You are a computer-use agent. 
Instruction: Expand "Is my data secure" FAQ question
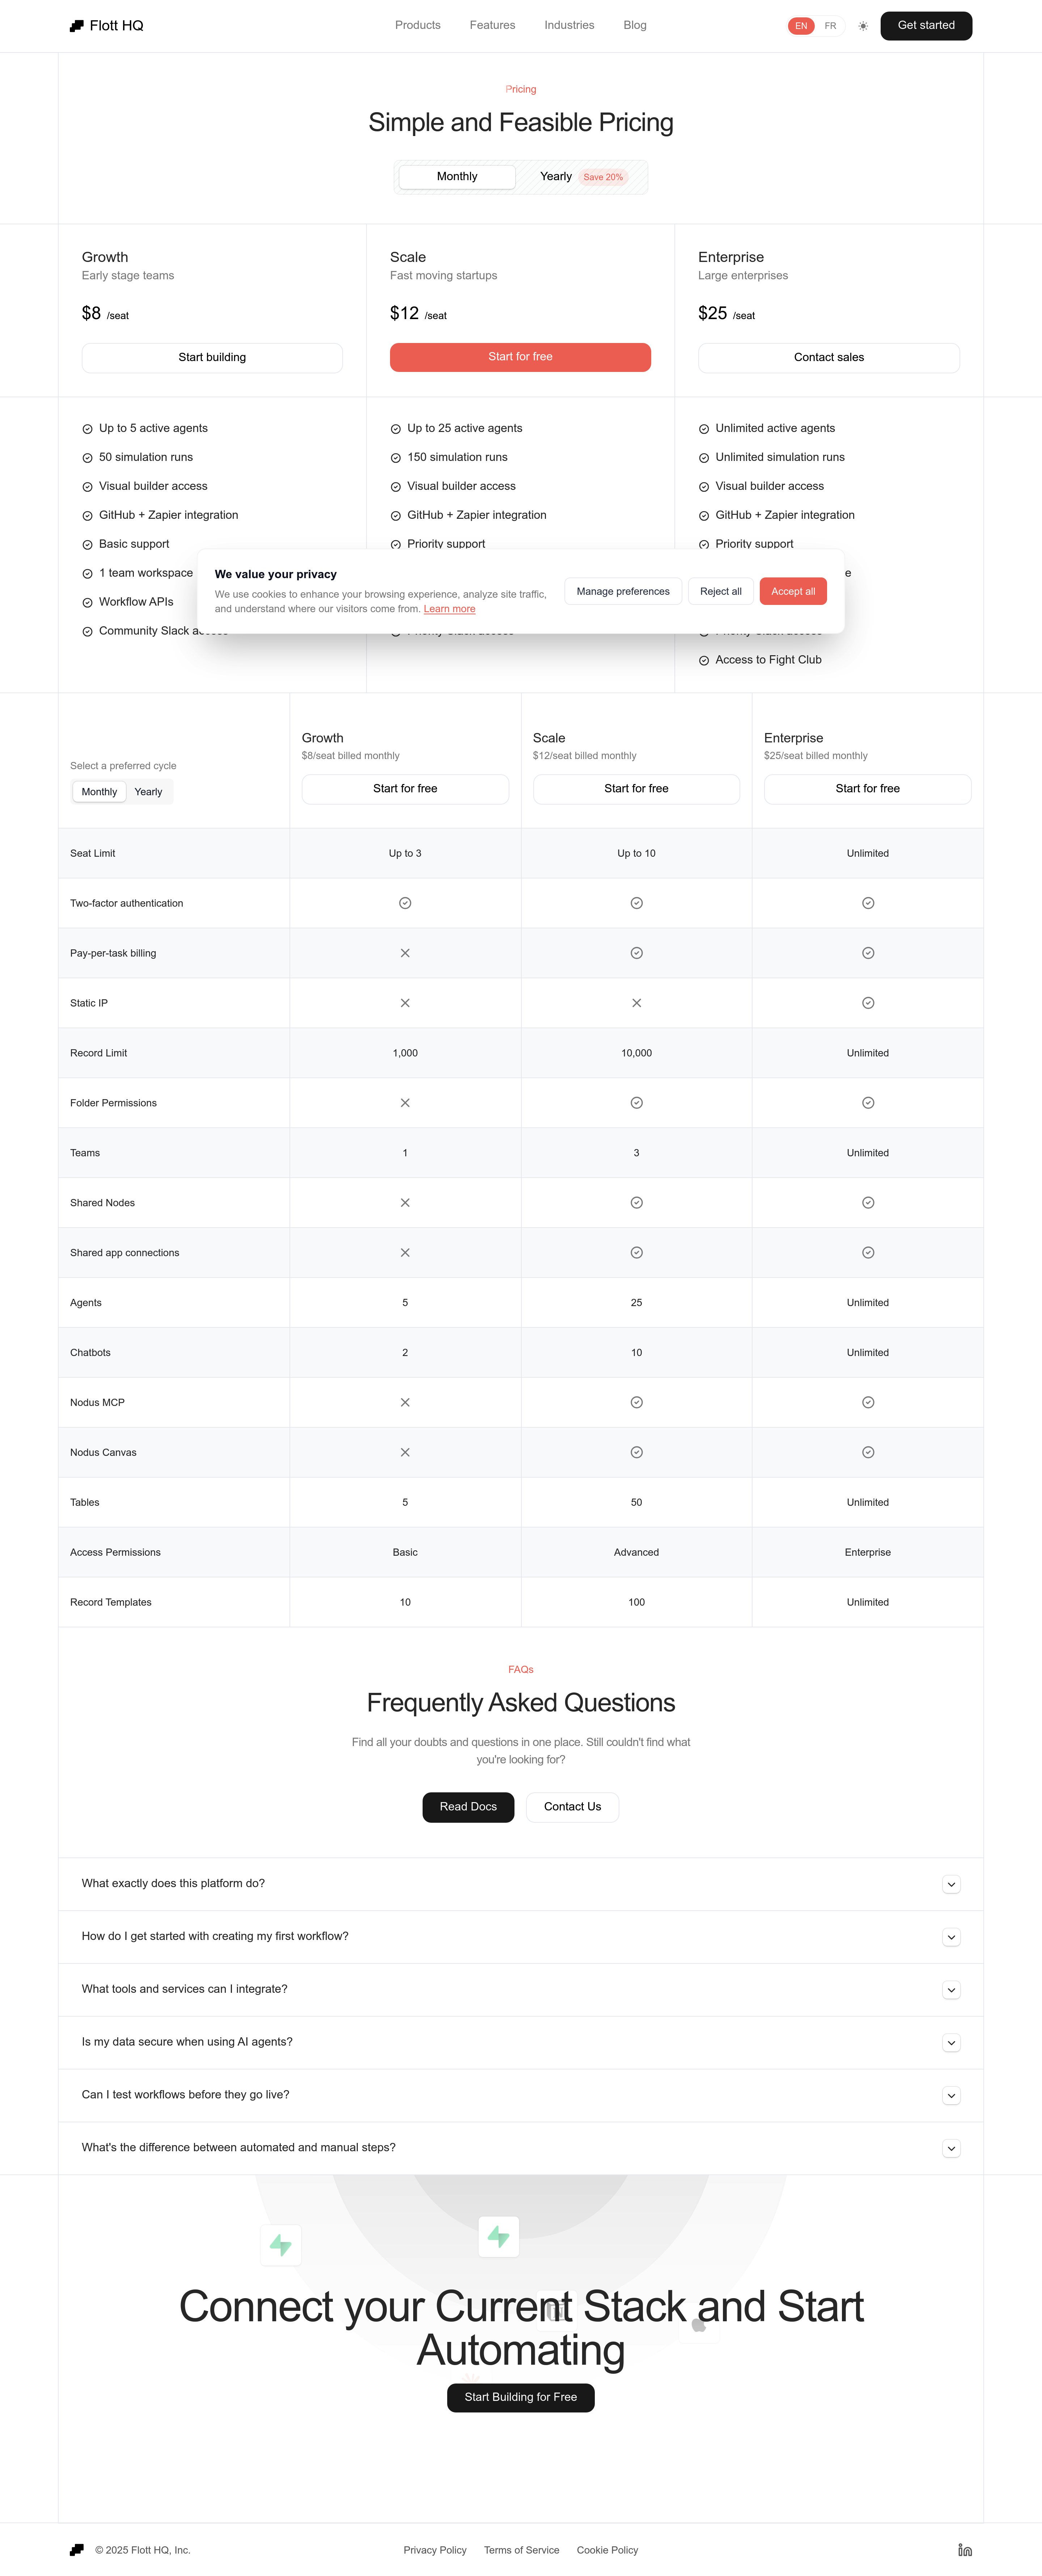[951, 2043]
